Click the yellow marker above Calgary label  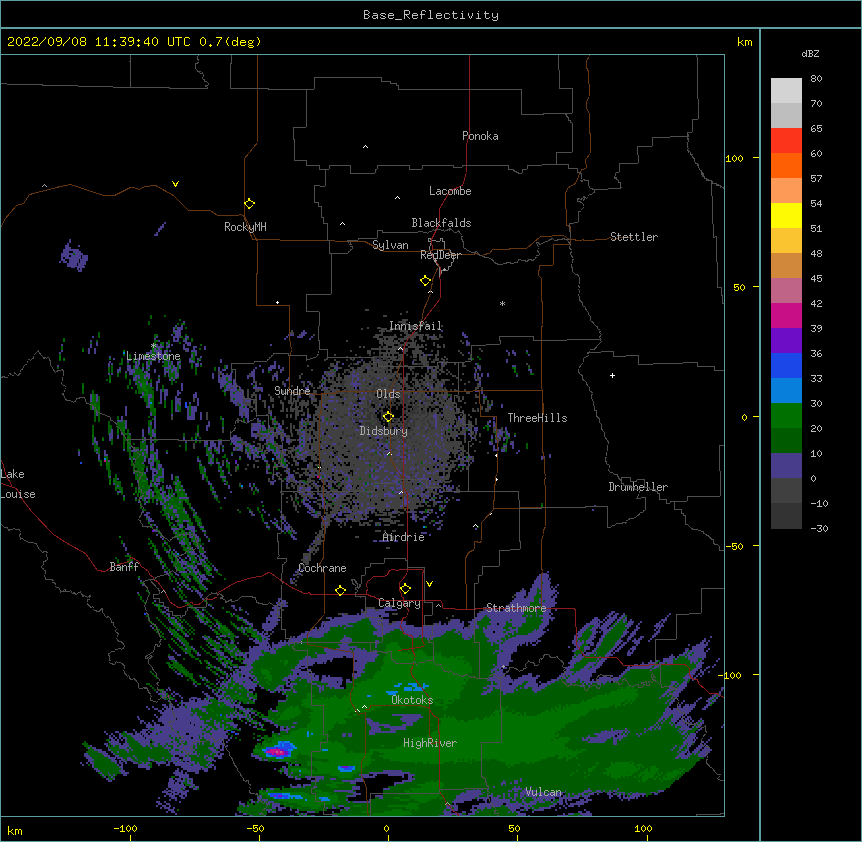point(405,588)
